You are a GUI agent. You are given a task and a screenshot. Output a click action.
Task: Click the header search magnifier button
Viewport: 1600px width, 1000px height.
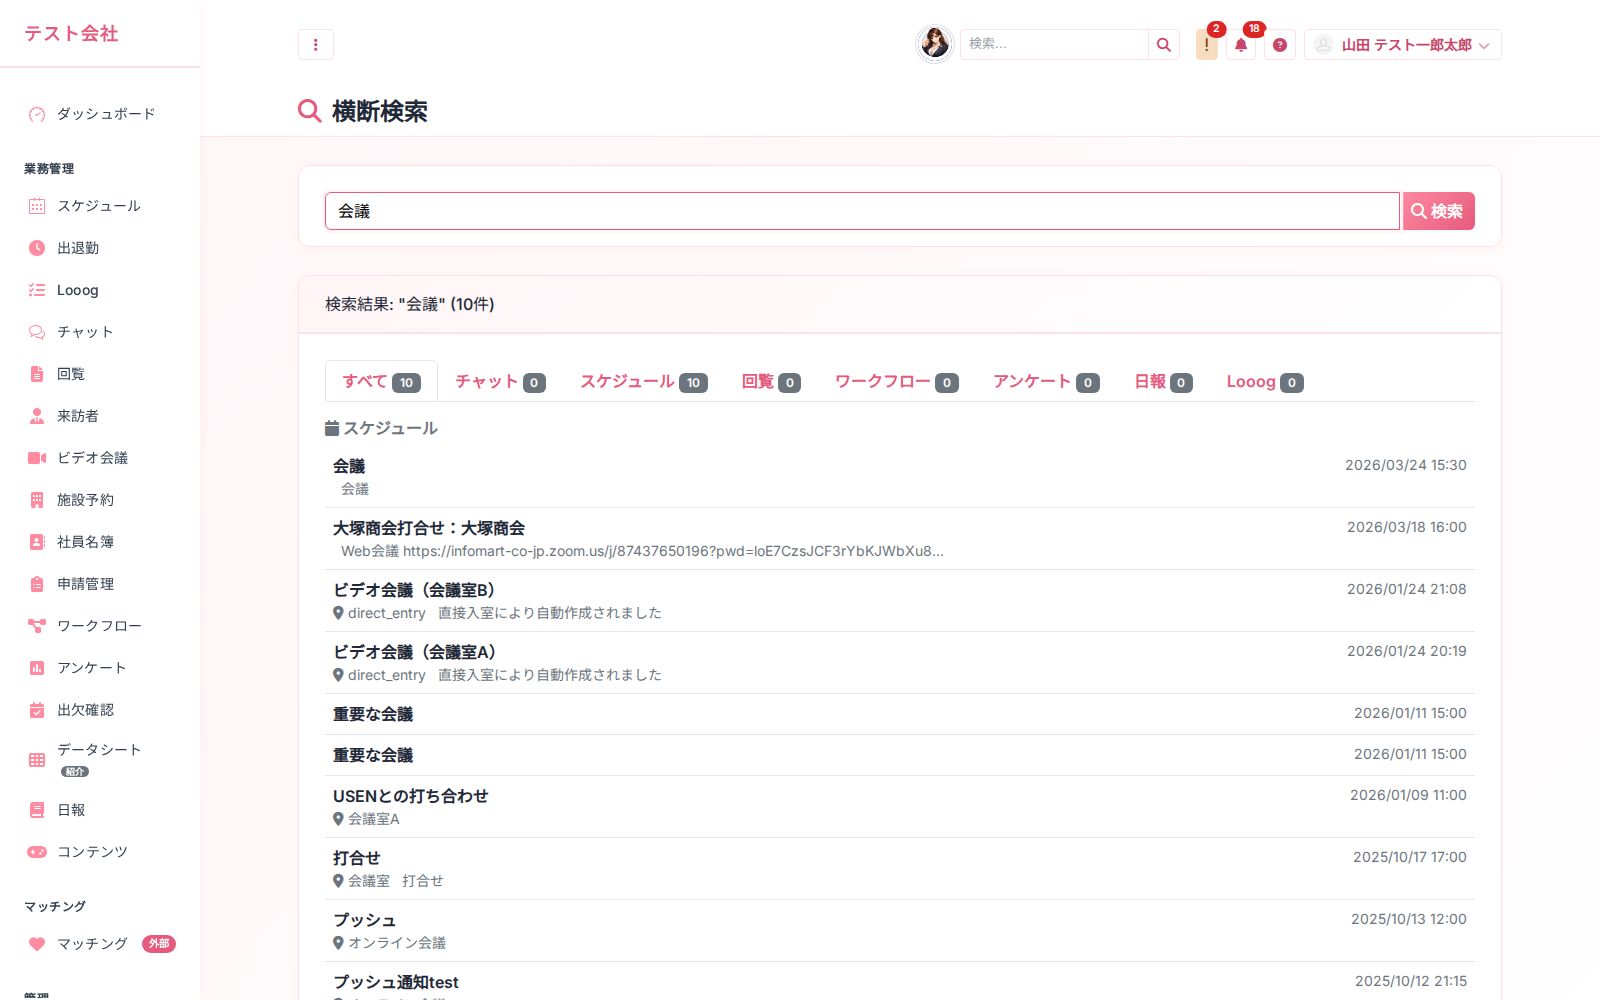[x=1164, y=44]
